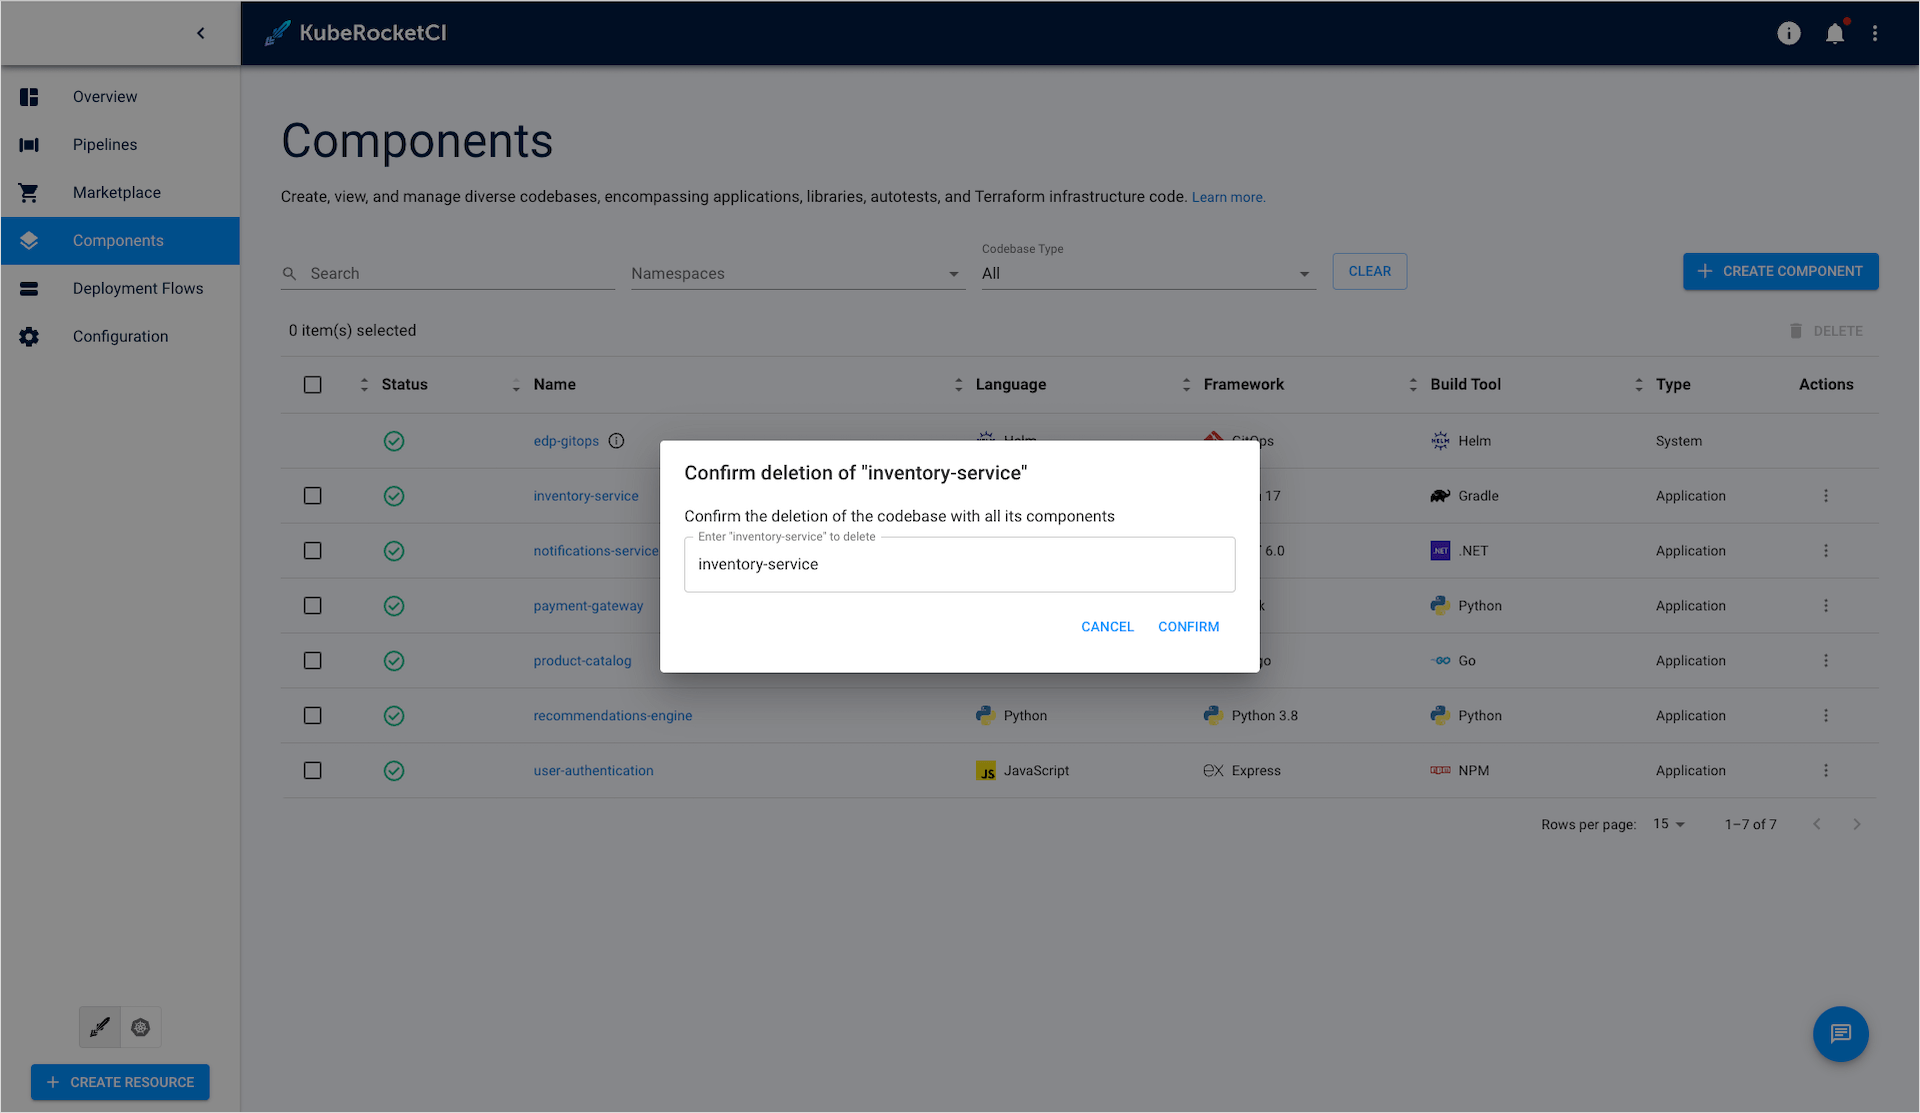Open the chat bubble in the bottom corner
Image resolution: width=1920 pixels, height=1113 pixels.
[1841, 1034]
